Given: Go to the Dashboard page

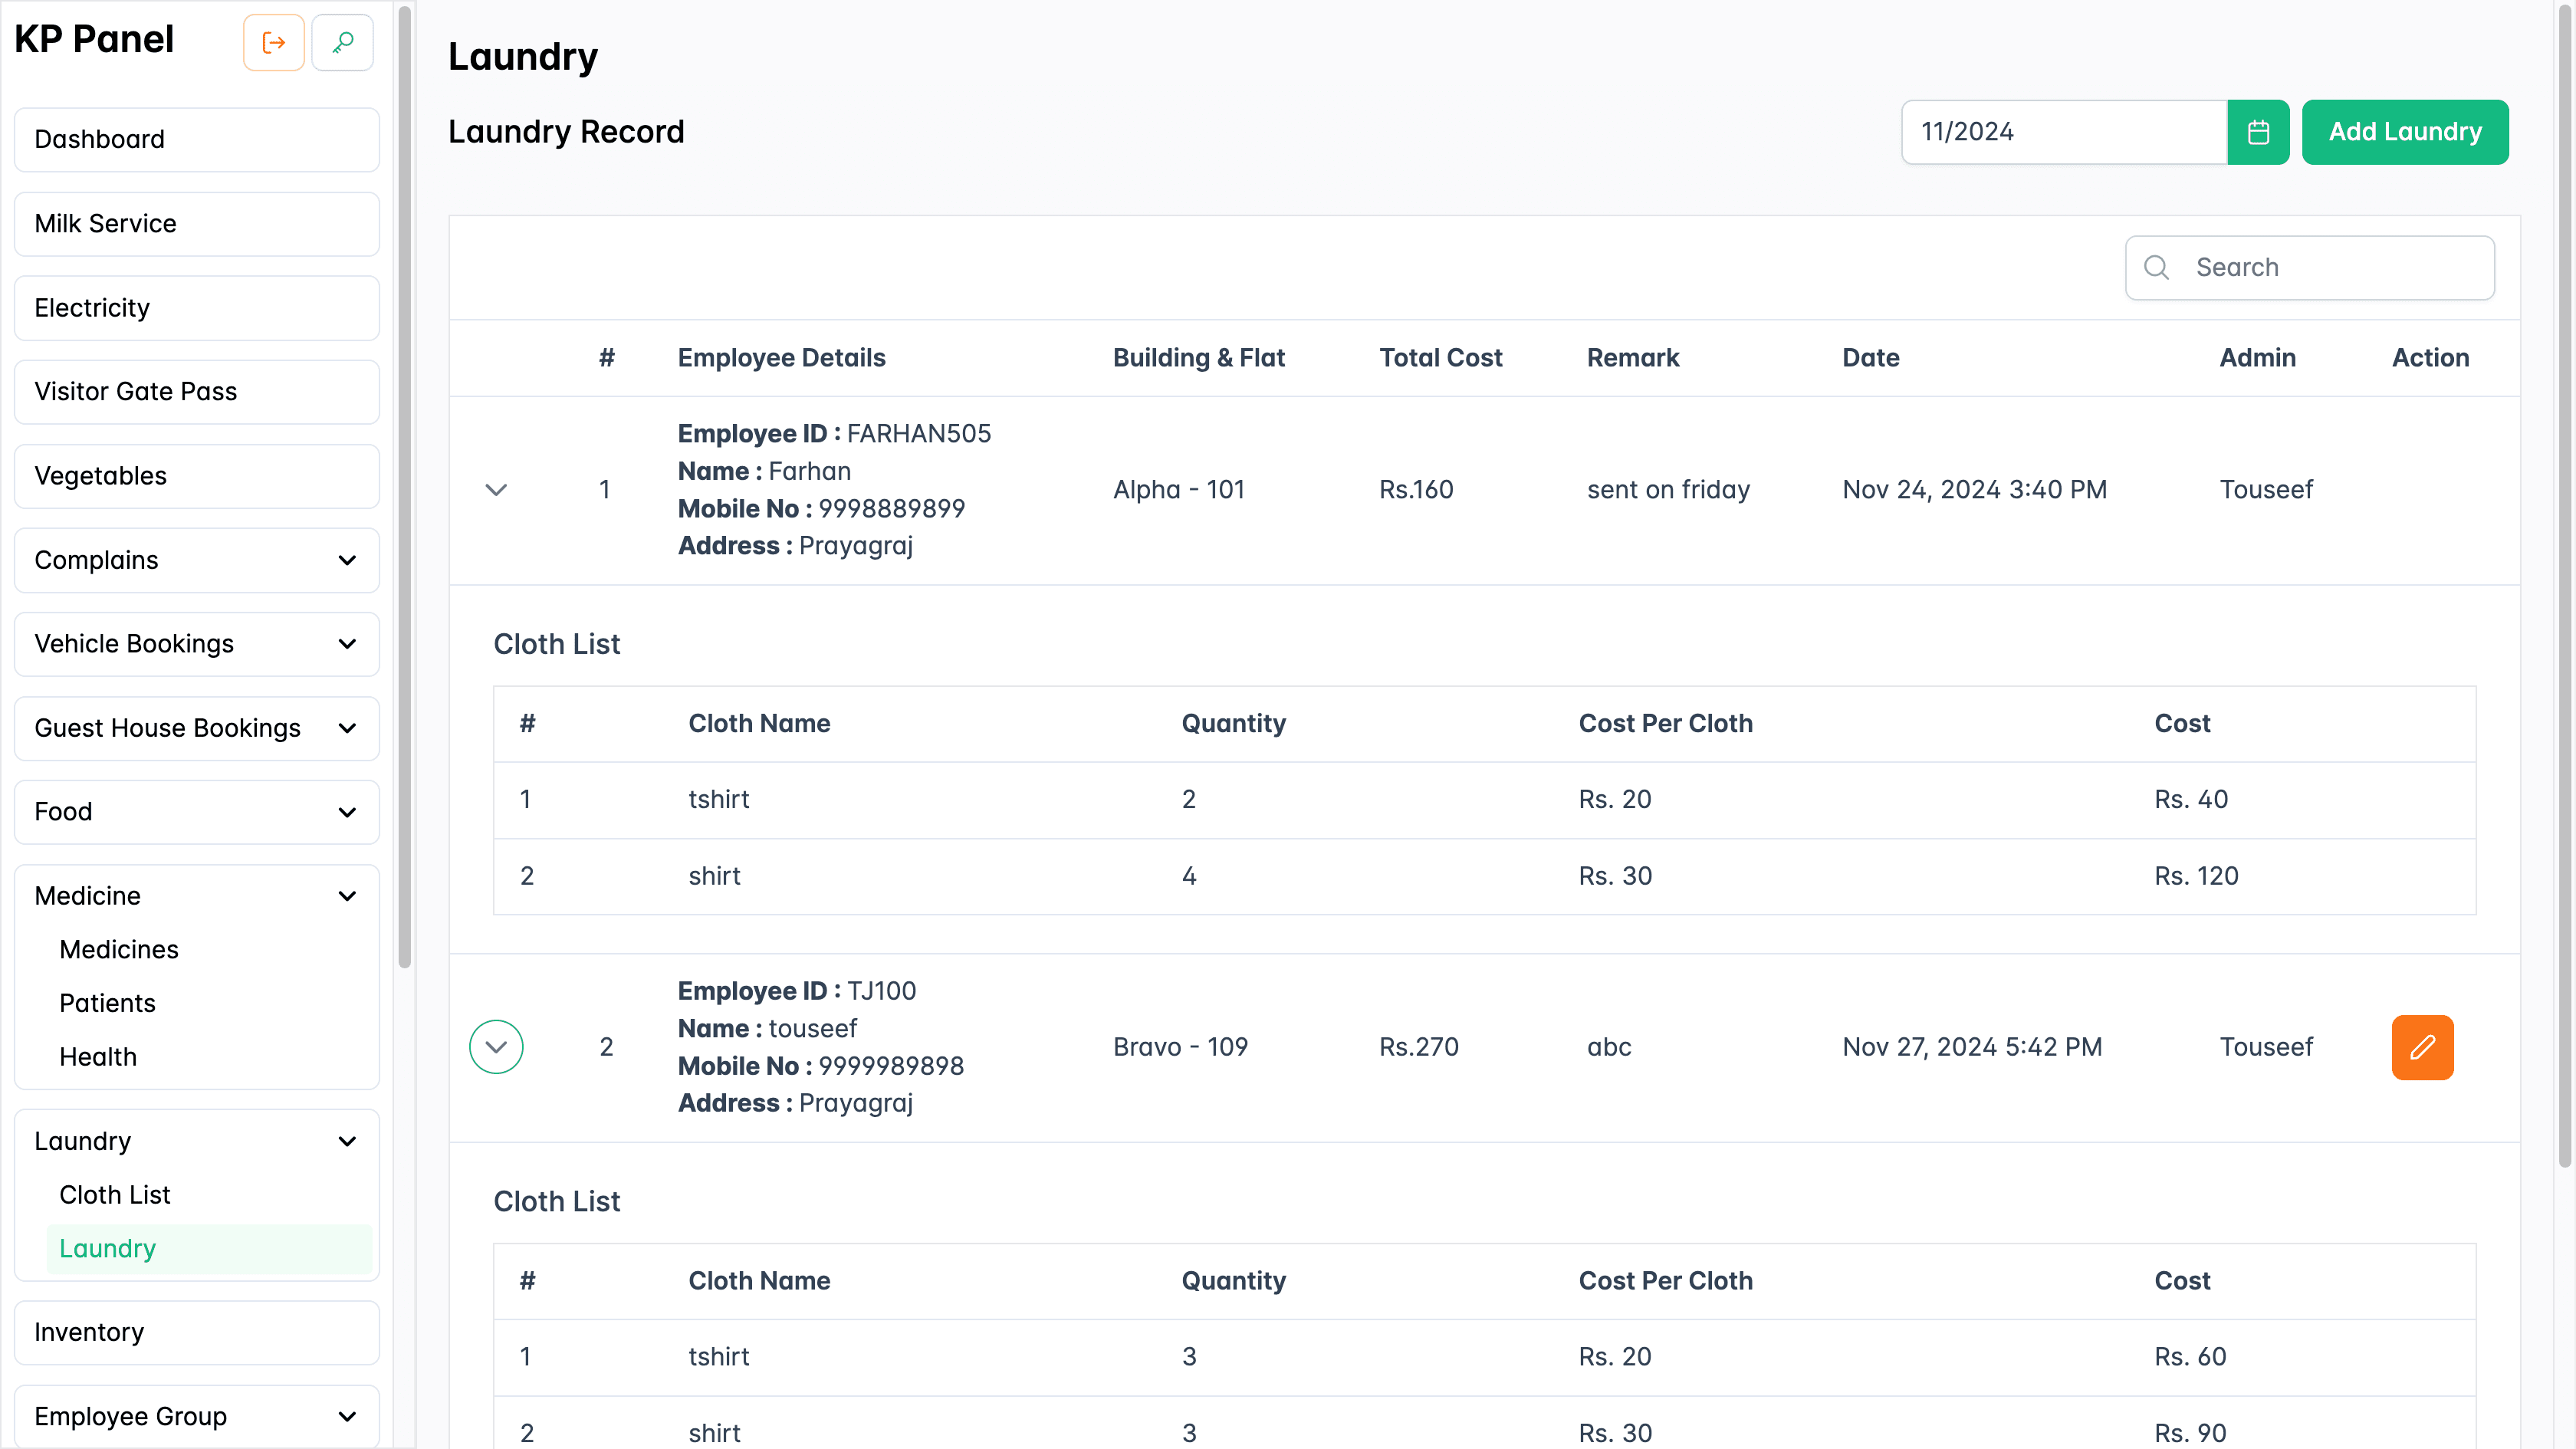Looking at the screenshot, I should [196, 139].
